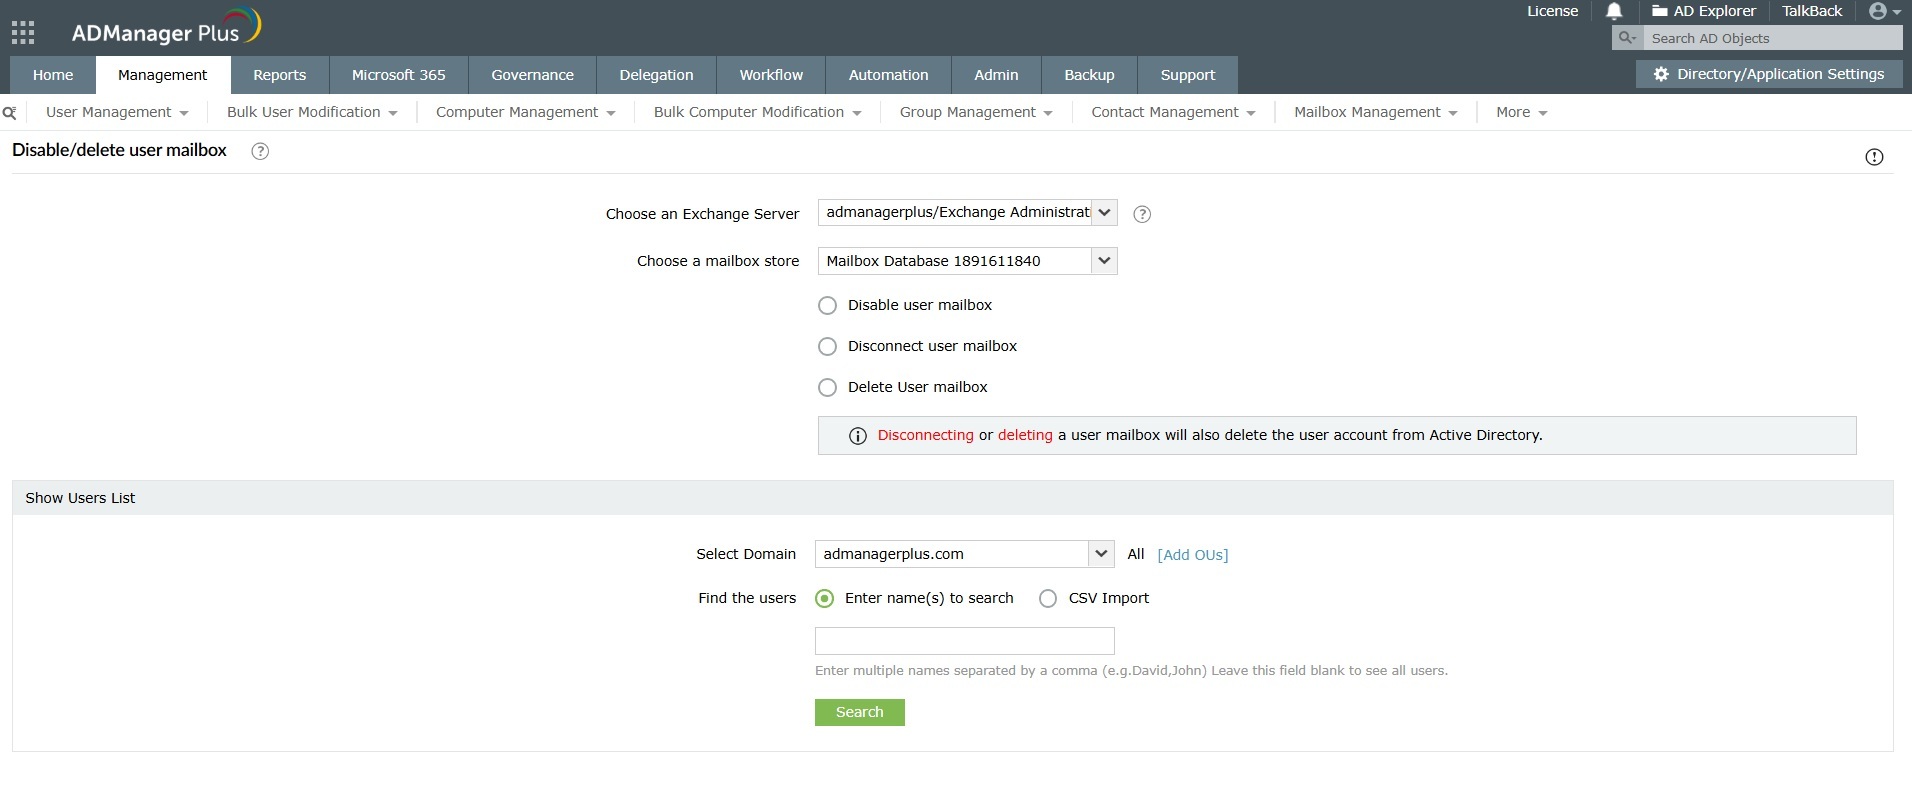
Task: Focus the Search AD Objects field
Action: [x=1773, y=38]
